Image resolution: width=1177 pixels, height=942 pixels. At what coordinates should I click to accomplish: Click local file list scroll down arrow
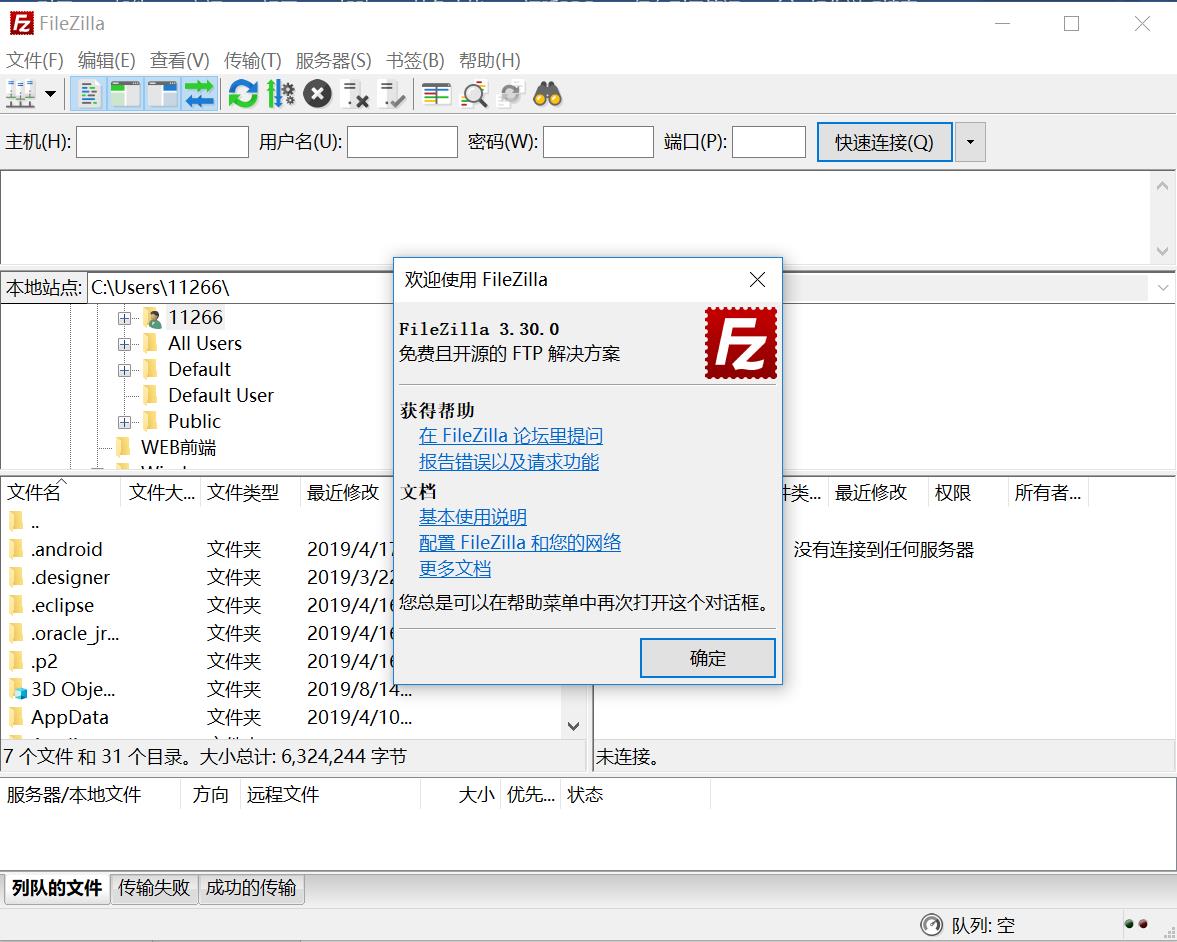573,726
